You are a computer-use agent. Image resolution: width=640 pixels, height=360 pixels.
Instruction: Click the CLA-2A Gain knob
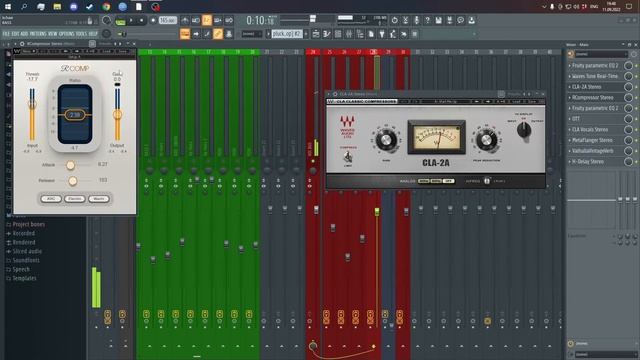coord(385,140)
